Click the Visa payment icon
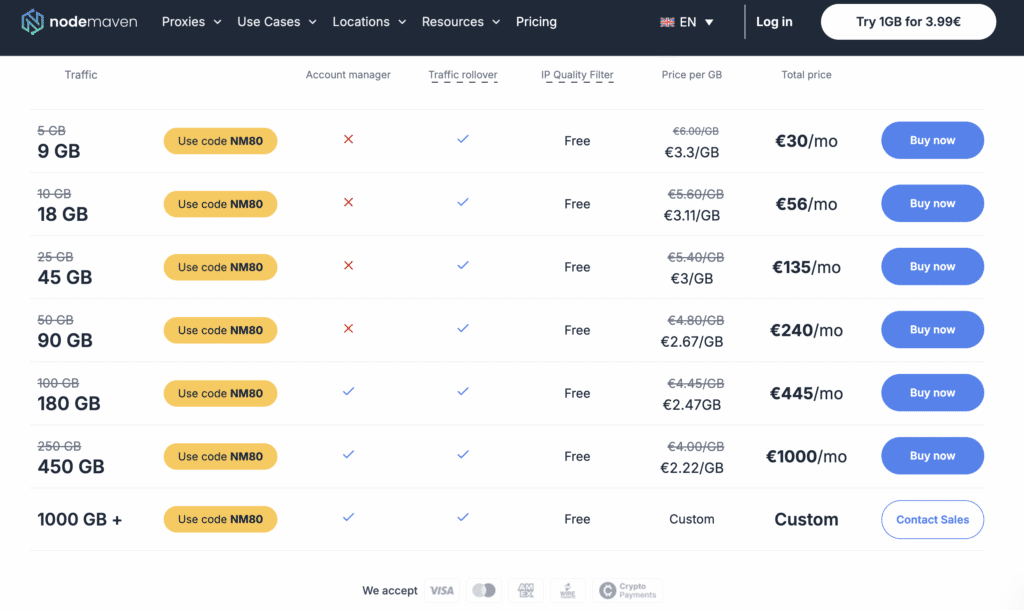This screenshot has height=610, width=1024. click(441, 591)
